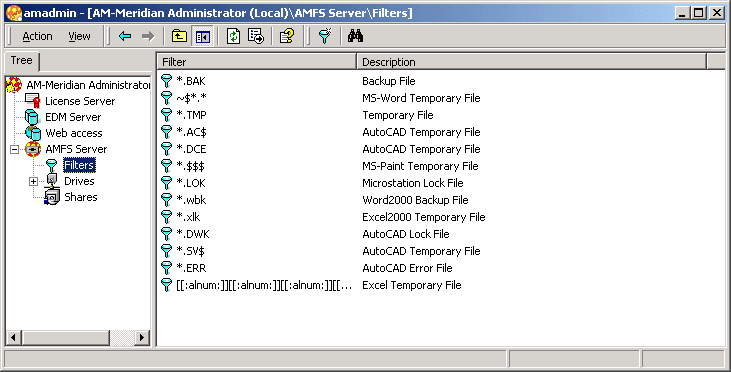Screen dimensions: 731x372
Task: Click the License Server icon
Action: (x=32, y=100)
